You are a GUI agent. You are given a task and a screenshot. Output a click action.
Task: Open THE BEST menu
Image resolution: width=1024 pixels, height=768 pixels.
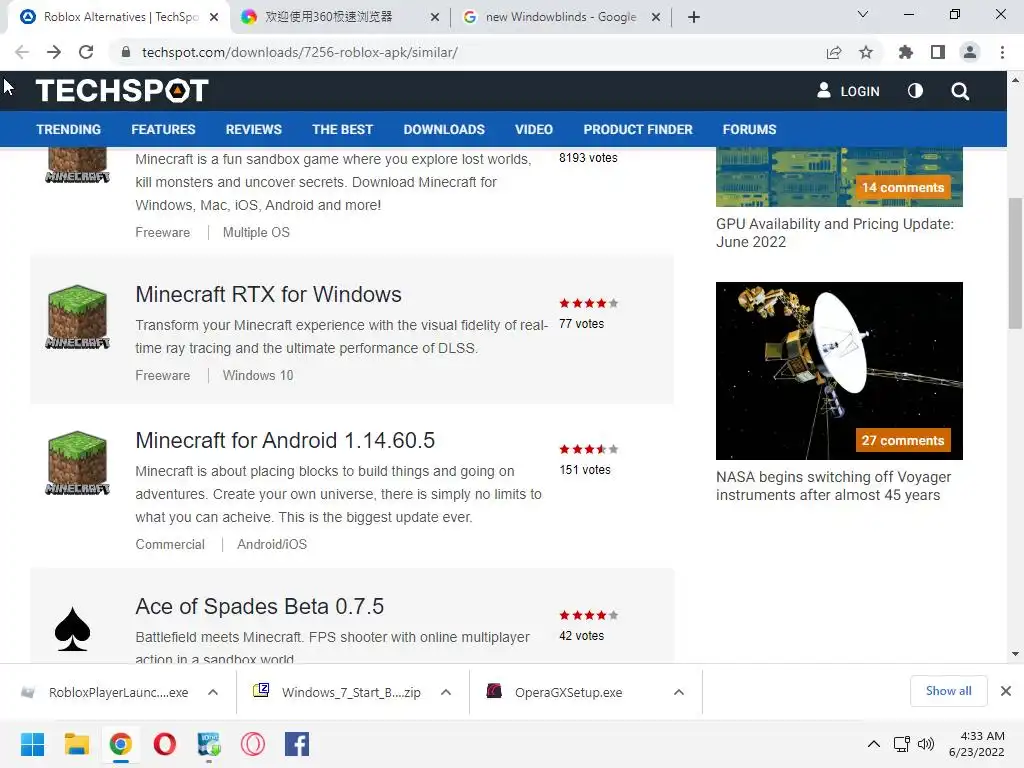(x=342, y=129)
